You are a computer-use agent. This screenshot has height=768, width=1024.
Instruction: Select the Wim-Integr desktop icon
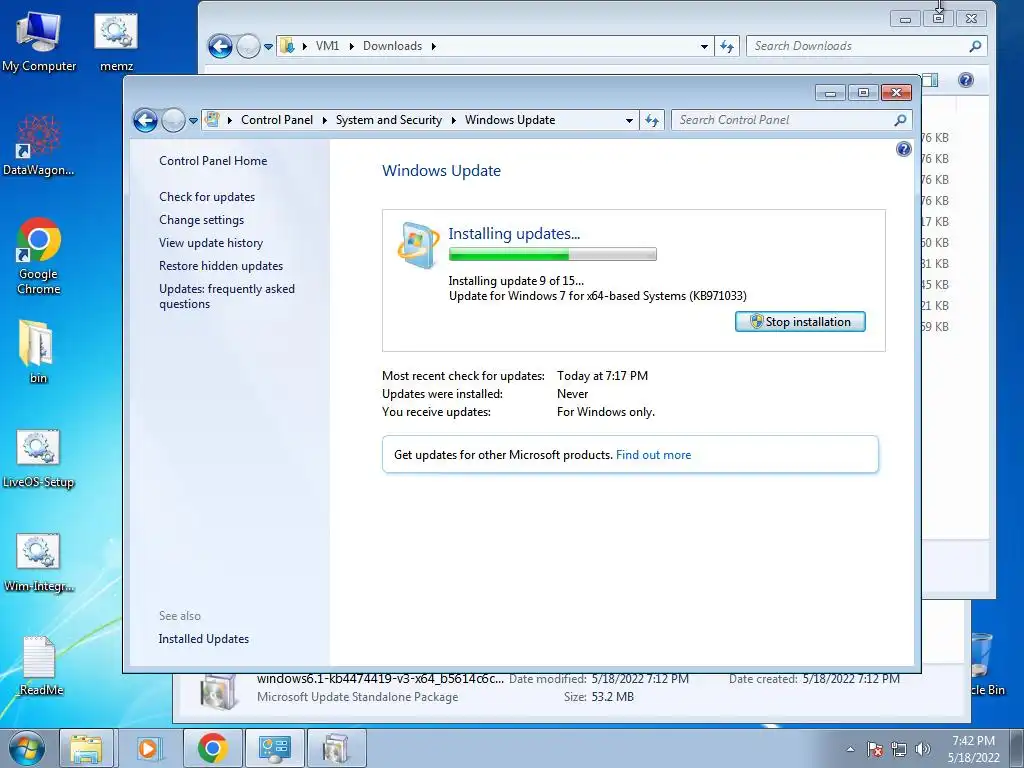click(x=38, y=562)
